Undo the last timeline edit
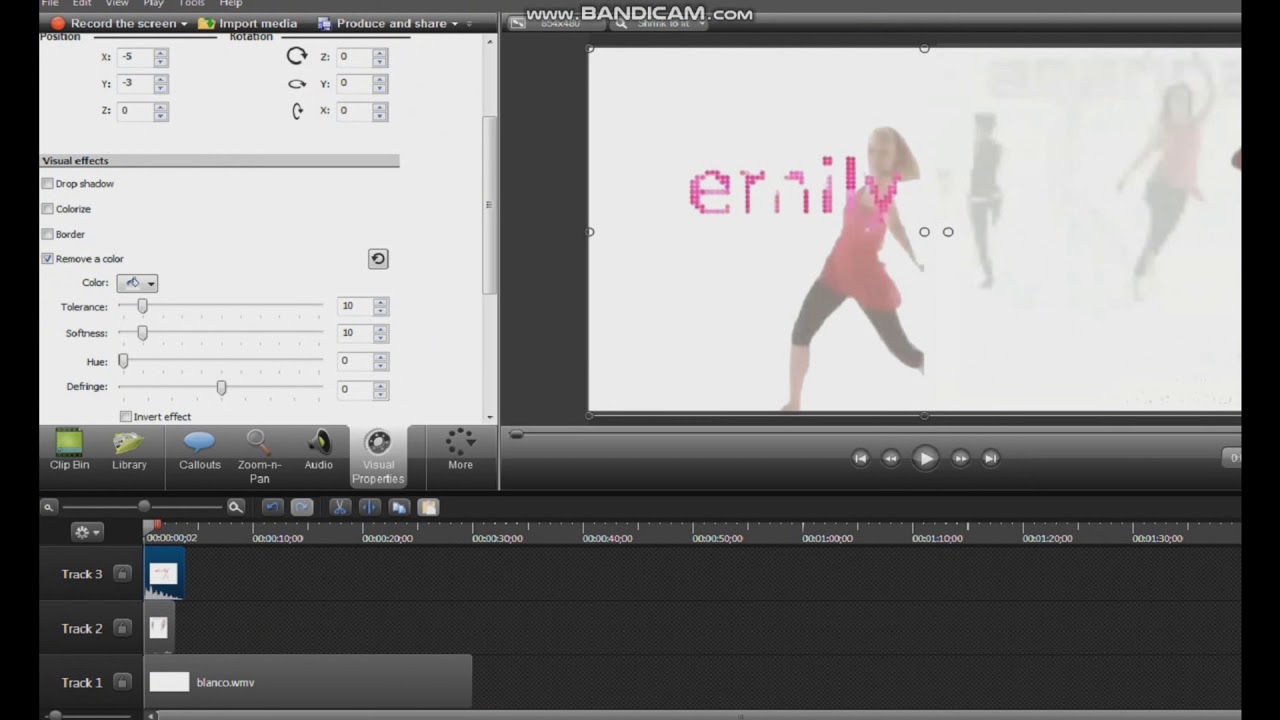 272,507
